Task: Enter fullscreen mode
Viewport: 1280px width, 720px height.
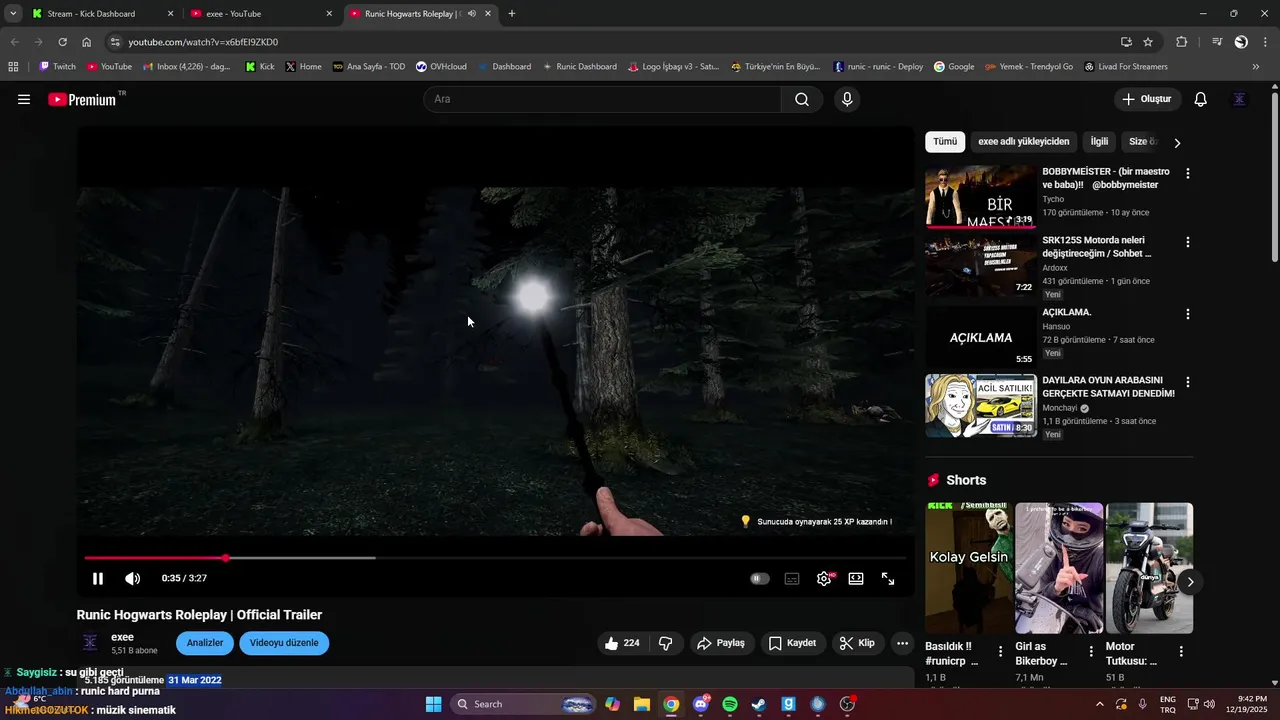Action: [x=888, y=578]
